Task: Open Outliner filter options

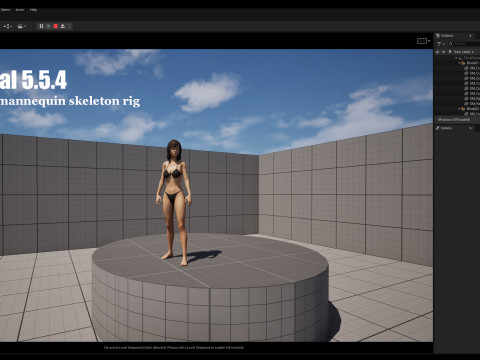Action: coord(441,44)
